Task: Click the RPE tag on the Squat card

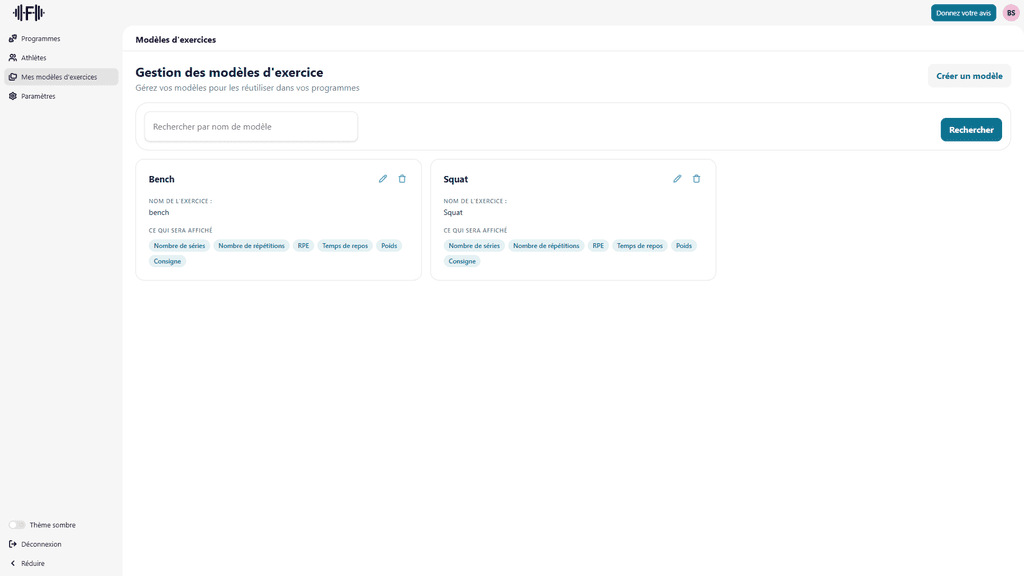Action: click(598, 246)
